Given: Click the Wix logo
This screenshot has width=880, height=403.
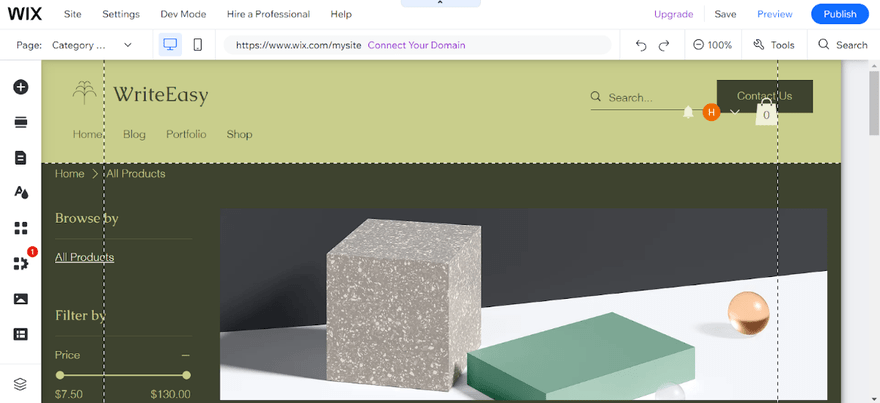Looking at the screenshot, I should point(25,14).
